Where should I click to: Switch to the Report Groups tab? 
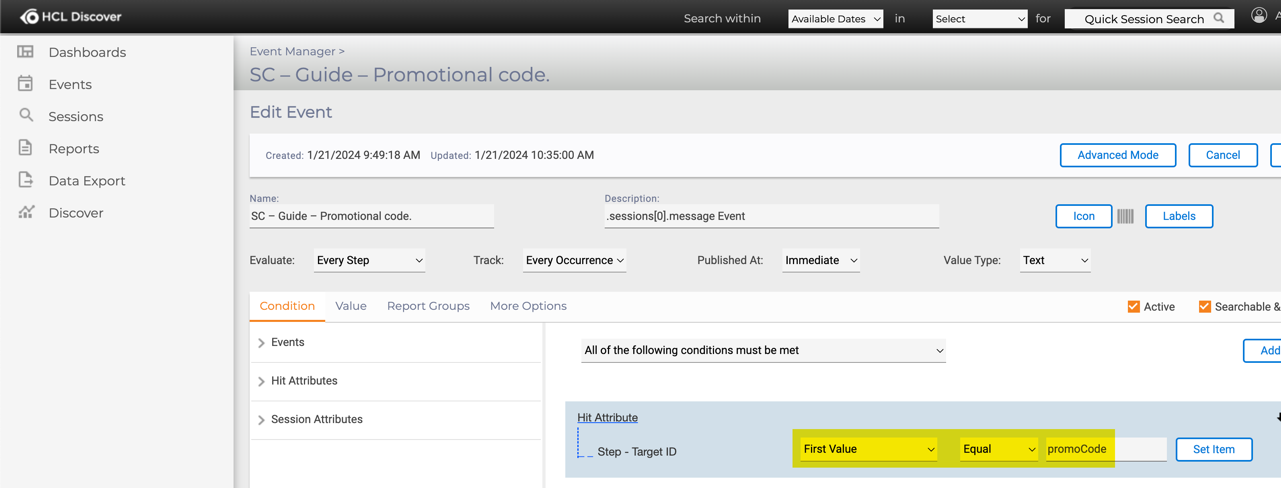[428, 306]
